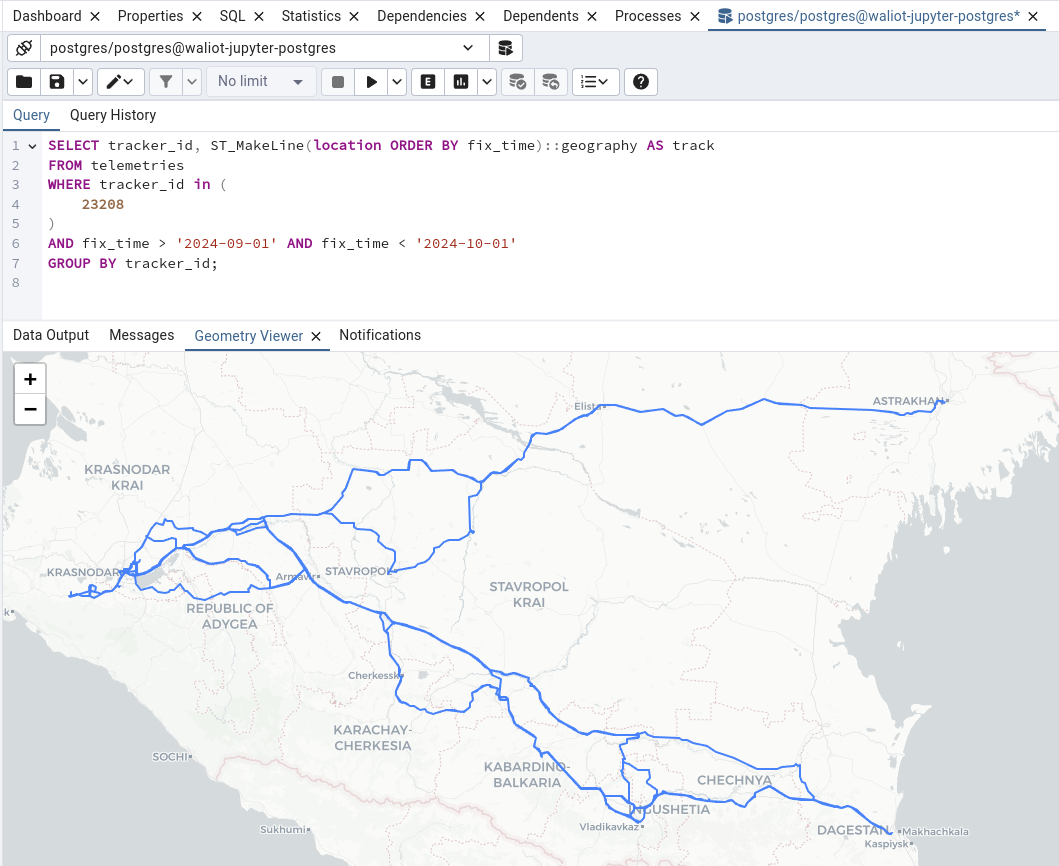Open the Data Output tab
The height and width of the screenshot is (866, 1059).
coord(51,335)
